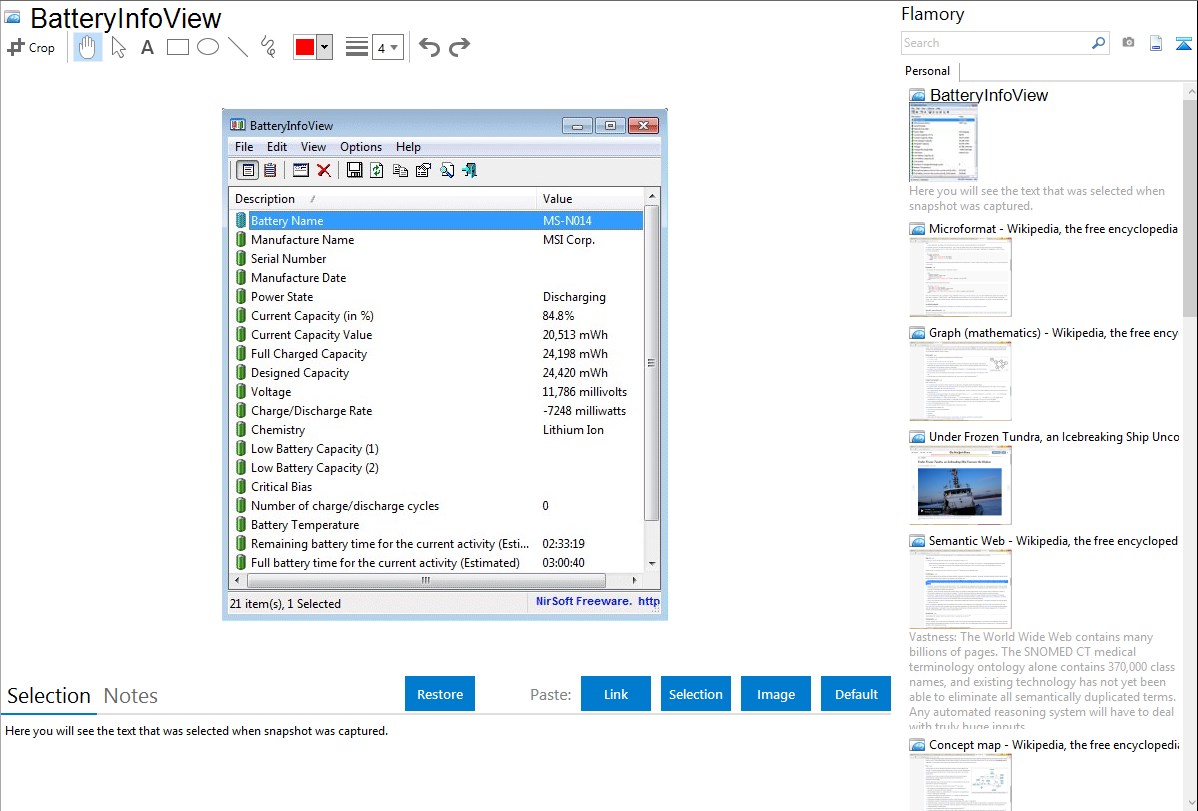1198x811 pixels.
Task: Click the floppy save toolbar icon
Action: [355, 170]
